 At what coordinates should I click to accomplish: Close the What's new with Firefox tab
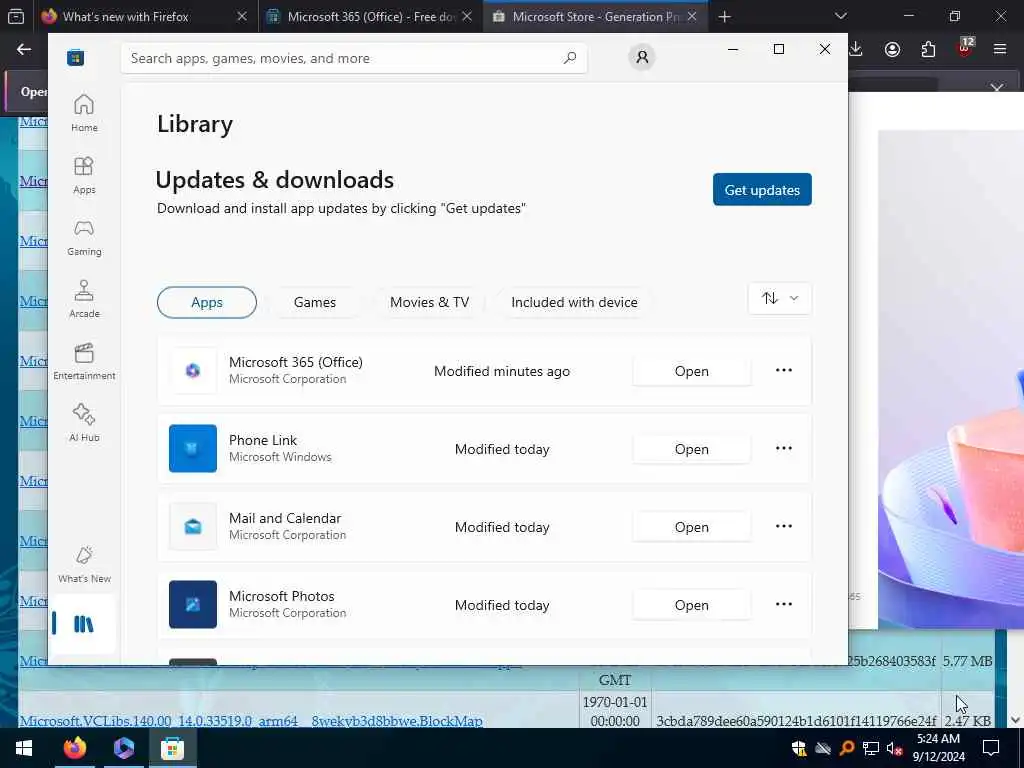[x=242, y=17]
